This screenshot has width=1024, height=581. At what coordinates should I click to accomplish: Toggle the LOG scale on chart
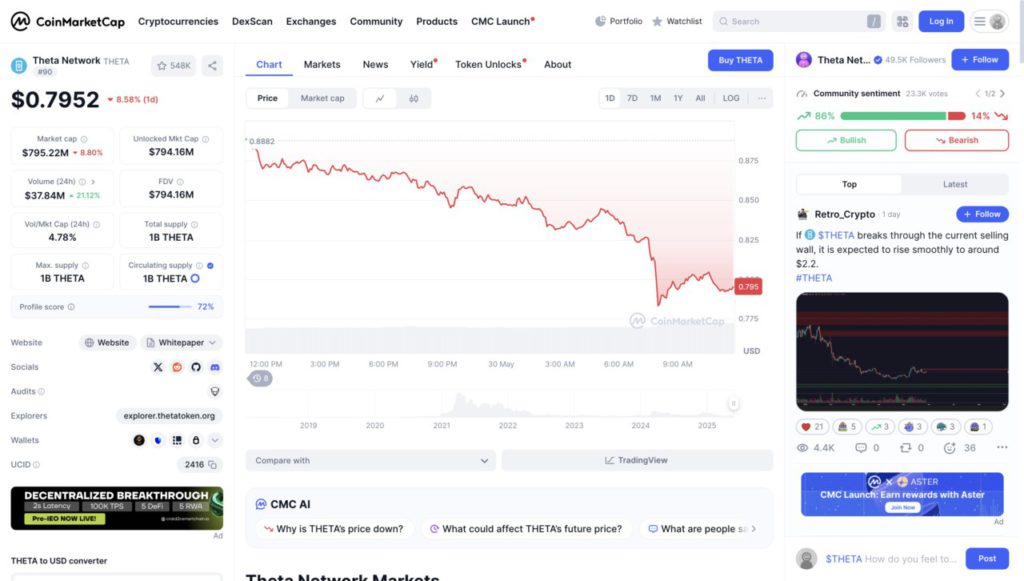click(731, 98)
